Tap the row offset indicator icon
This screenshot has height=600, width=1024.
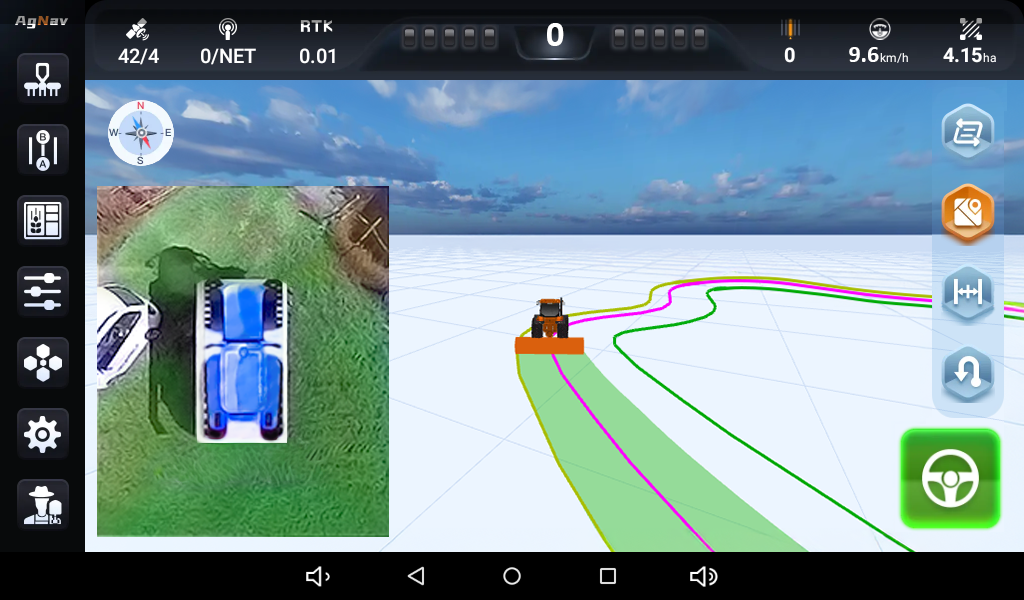pos(790,29)
